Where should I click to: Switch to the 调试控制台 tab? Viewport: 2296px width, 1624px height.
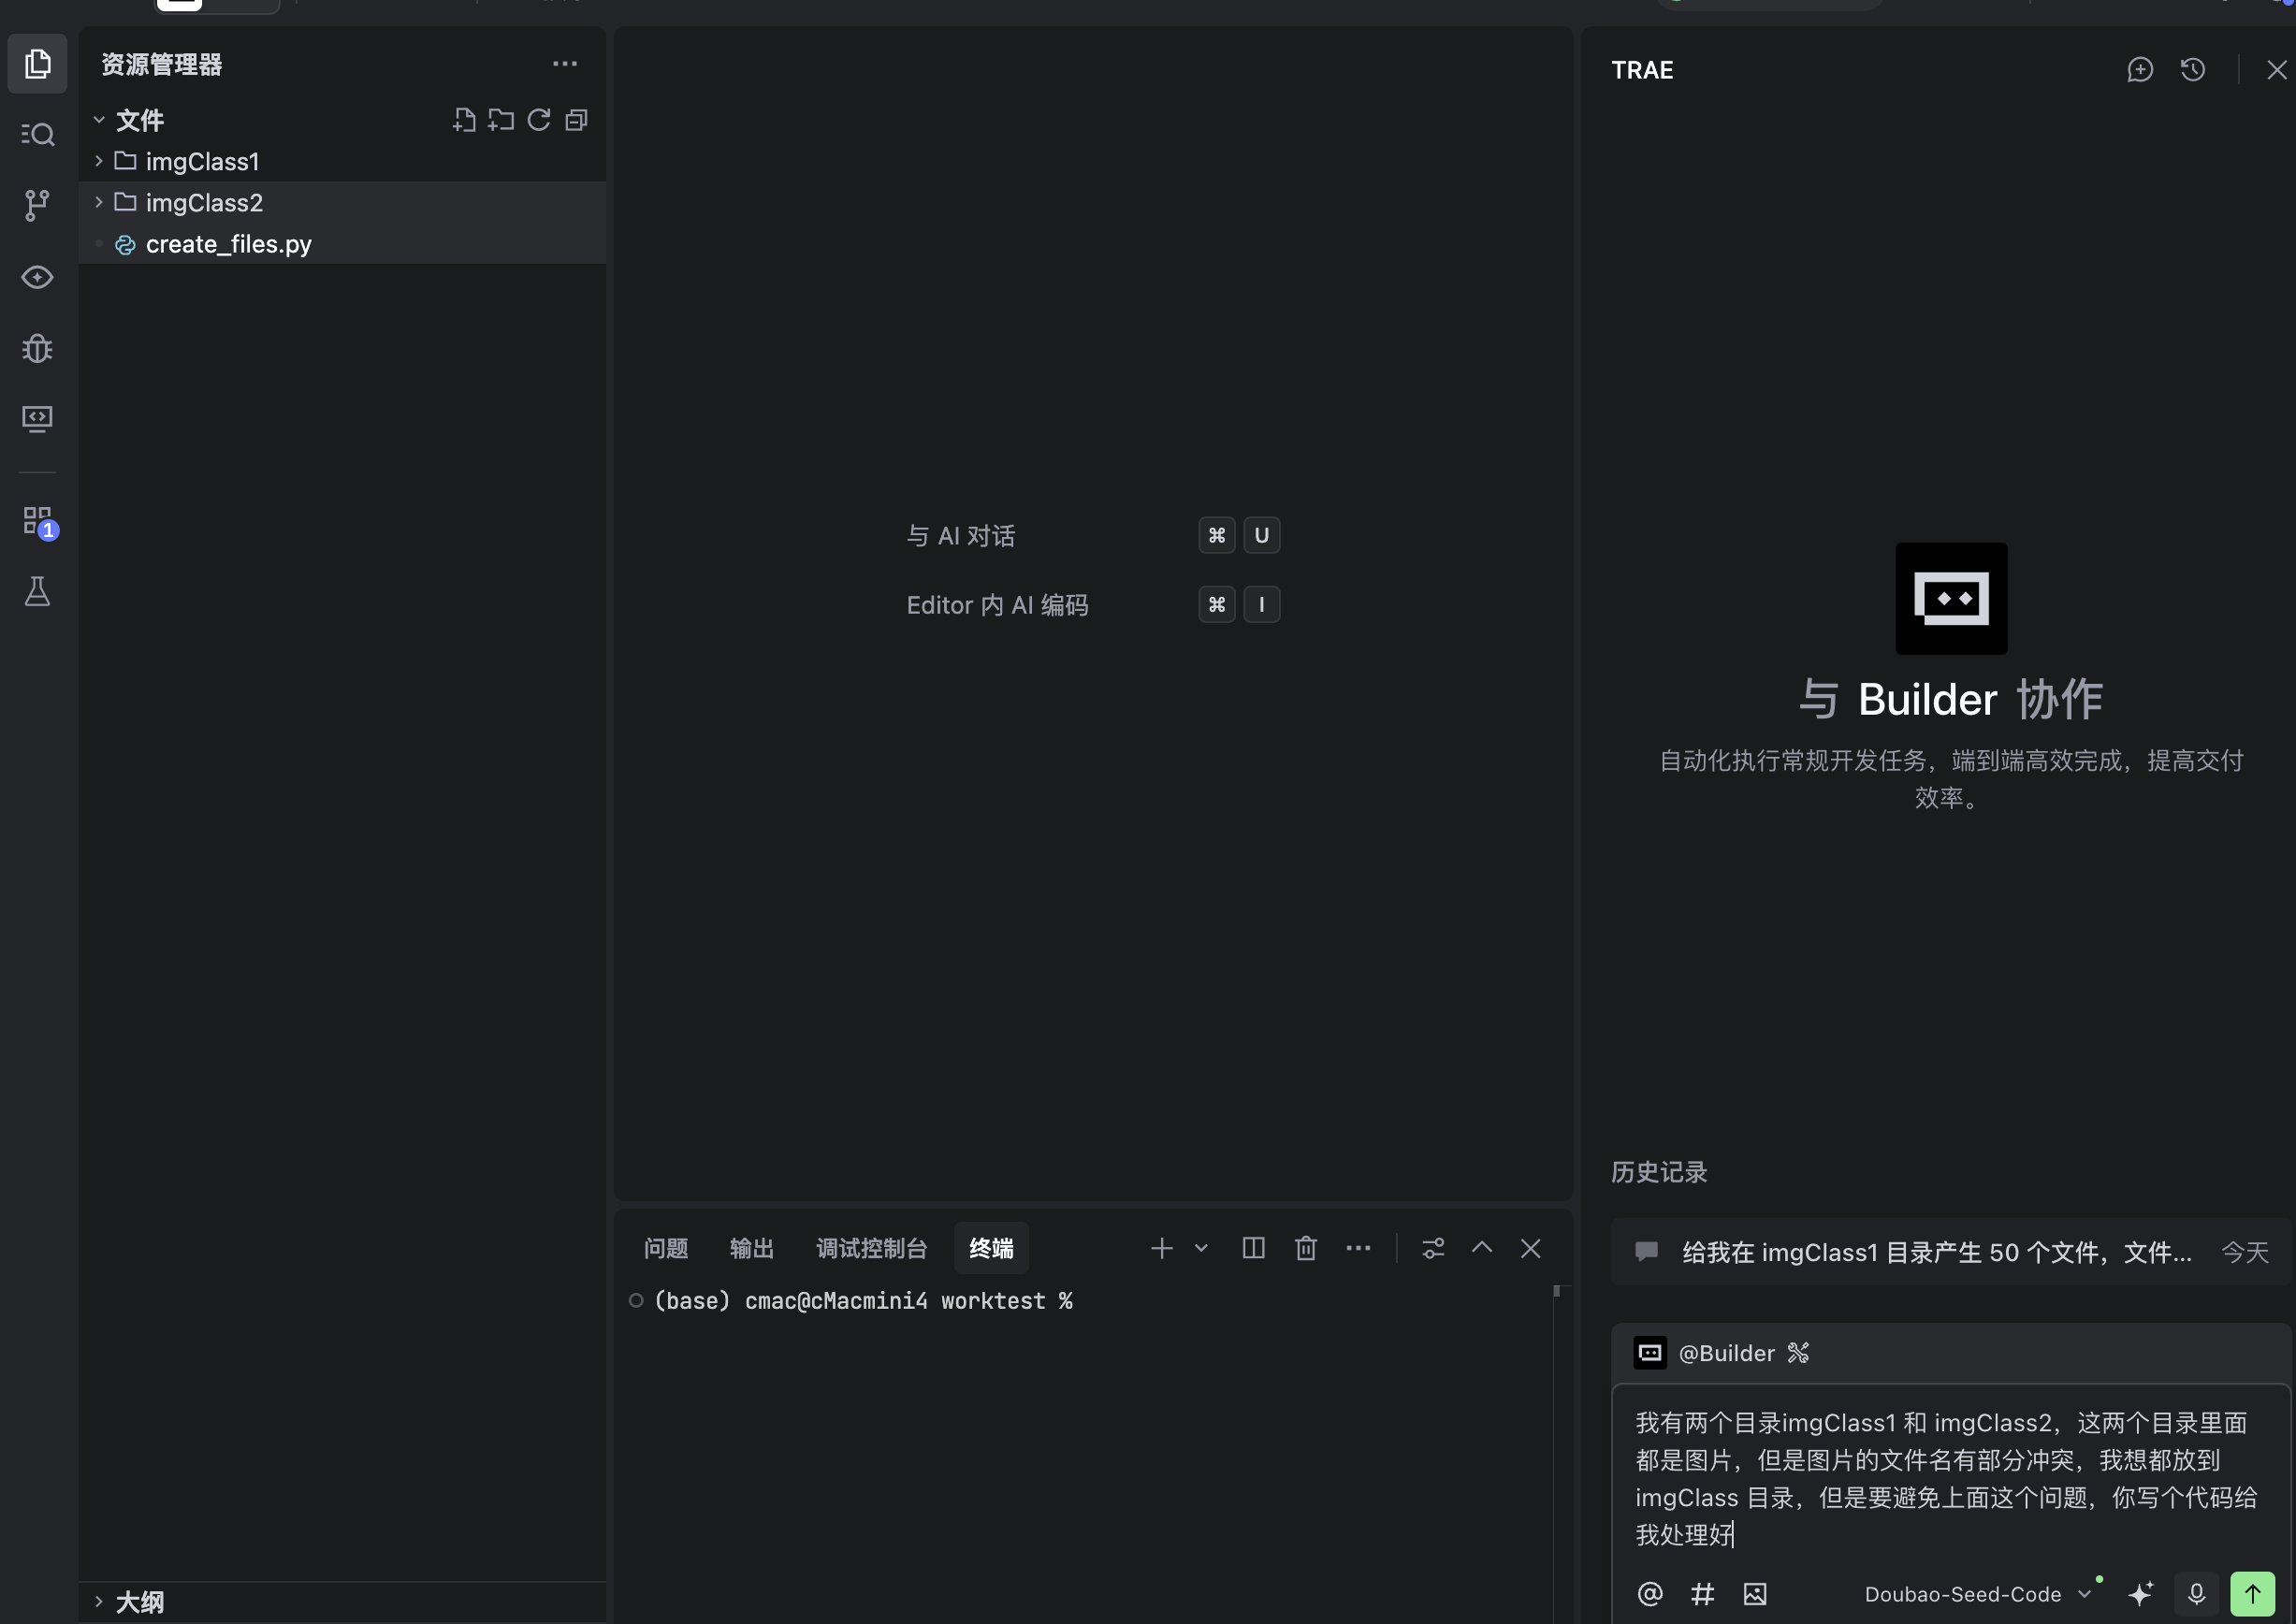tap(871, 1247)
